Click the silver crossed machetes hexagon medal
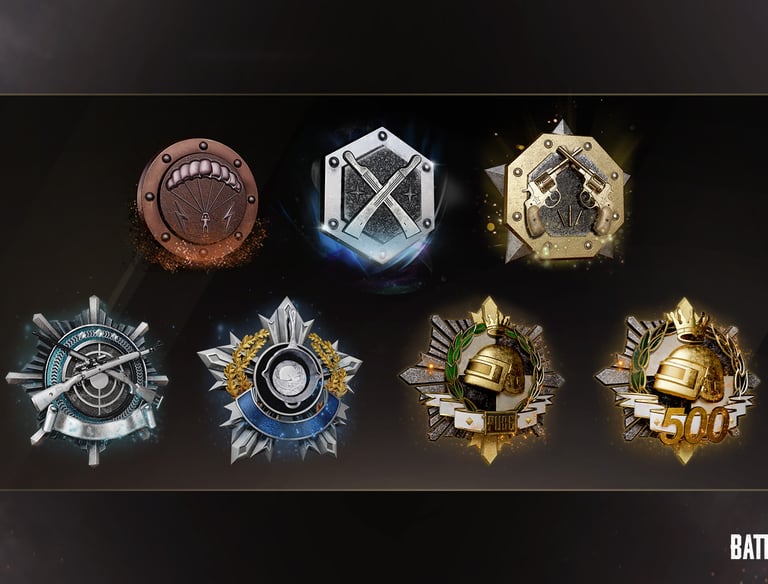 [381, 196]
